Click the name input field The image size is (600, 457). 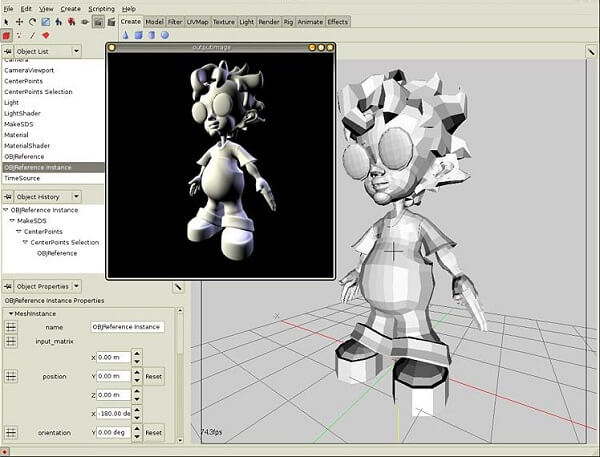[127, 327]
